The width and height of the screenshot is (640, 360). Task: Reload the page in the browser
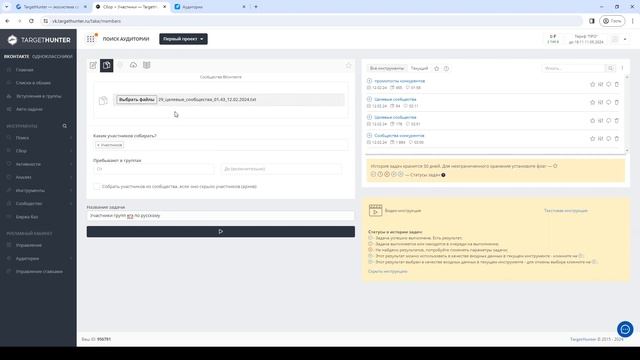(x=31, y=21)
